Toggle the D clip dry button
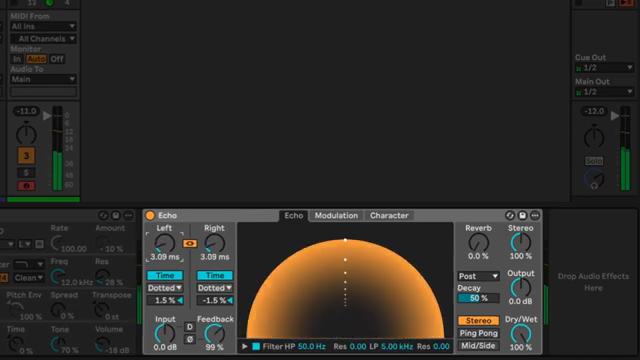The height and width of the screenshot is (360, 640). click(x=190, y=327)
